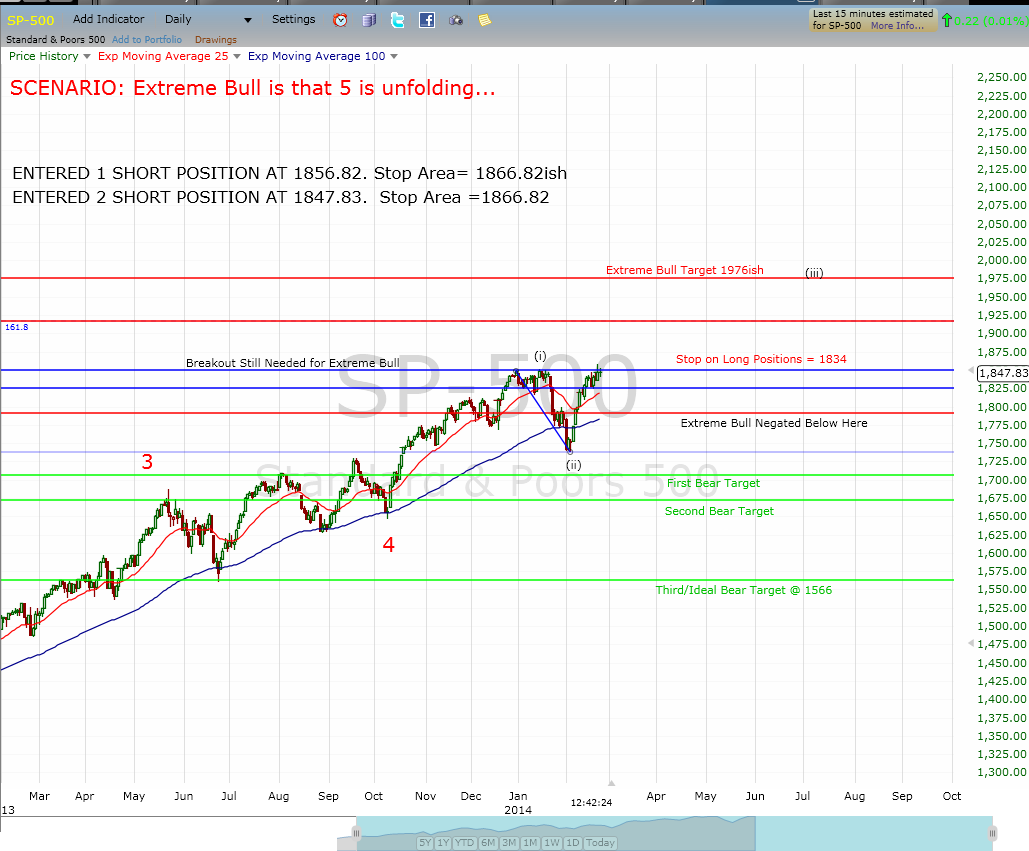Select the First Bear Target label
Image resolution: width=1029 pixels, height=851 pixels.
tap(713, 483)
